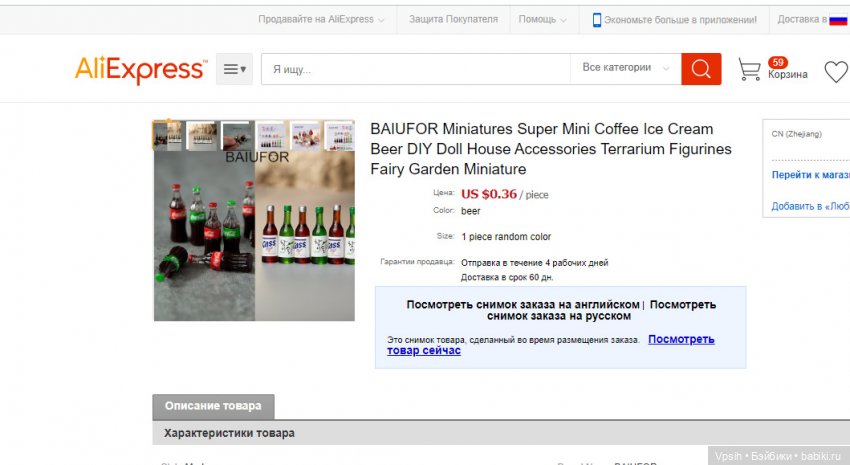This screenshot has width=850, height=465.
Task: Open the hamburger categories menu icon
Action: (x=234, y=69)
